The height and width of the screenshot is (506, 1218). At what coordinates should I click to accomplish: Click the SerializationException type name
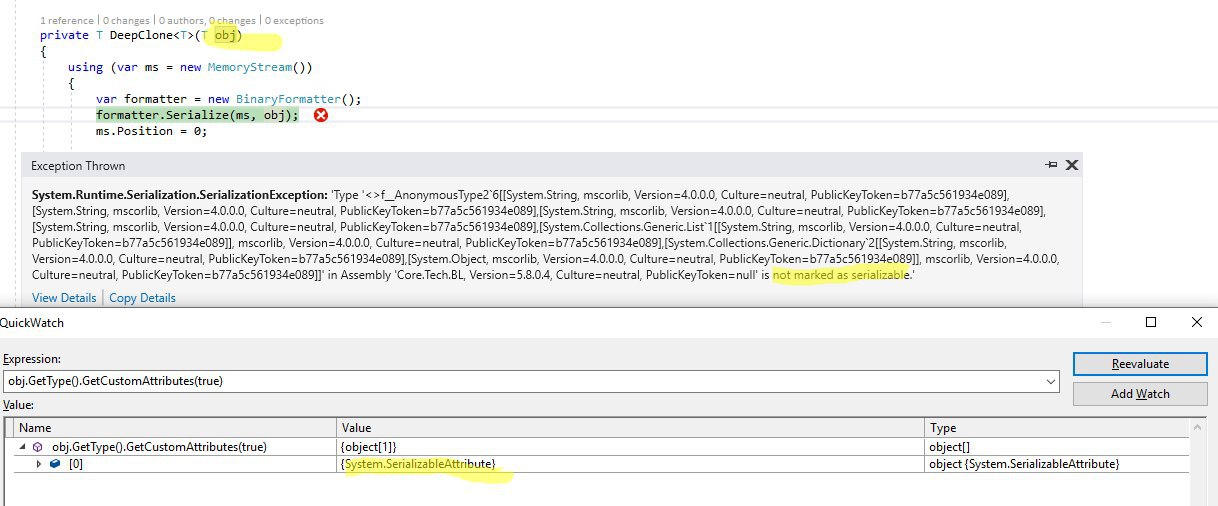click(x=180, y=194)
